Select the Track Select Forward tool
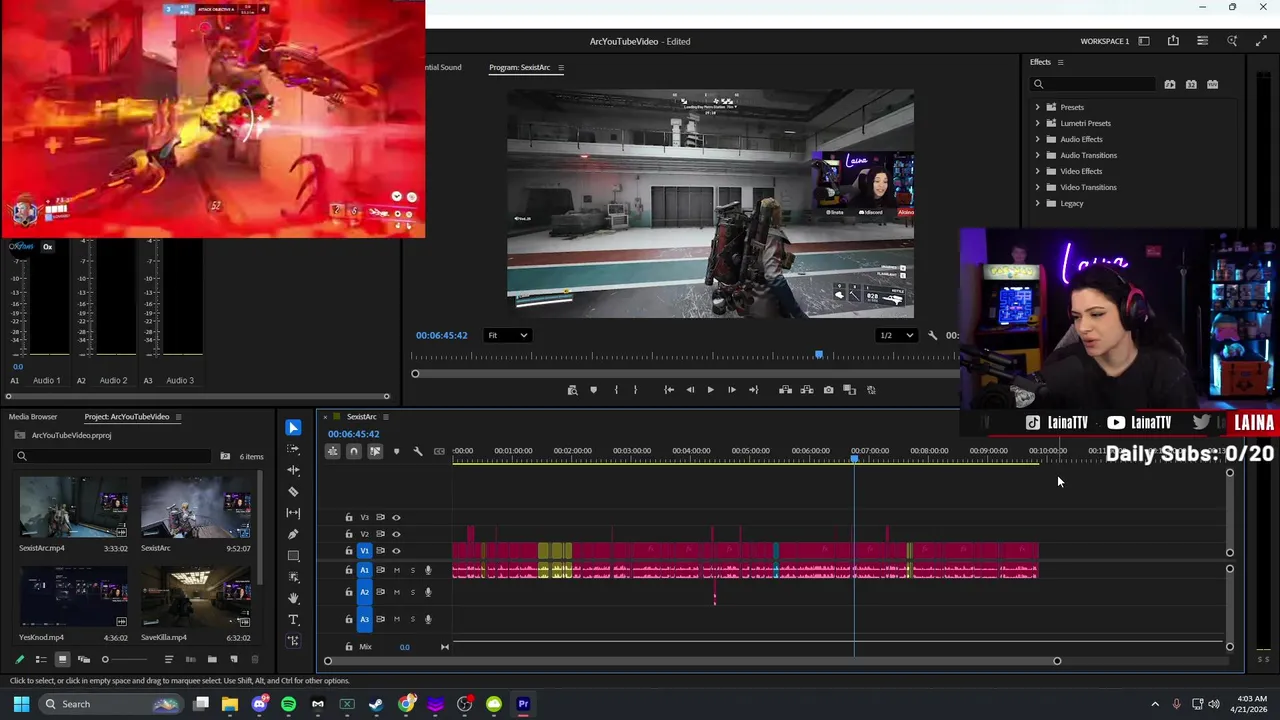This screenshot has height=720, width=1280. [293, 449]
